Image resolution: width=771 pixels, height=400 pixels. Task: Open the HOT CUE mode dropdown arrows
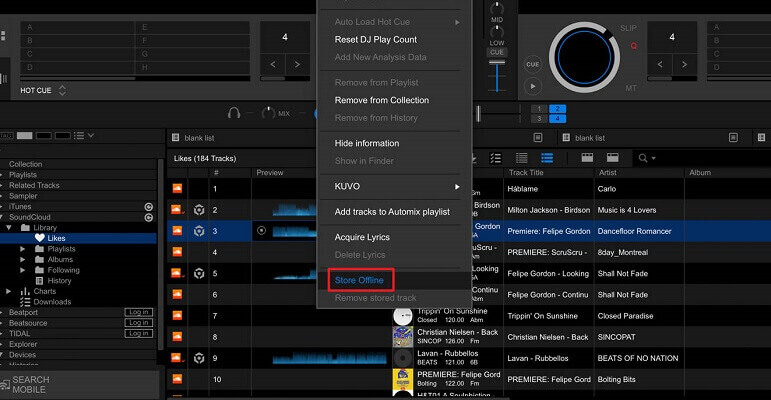point(62,90)
